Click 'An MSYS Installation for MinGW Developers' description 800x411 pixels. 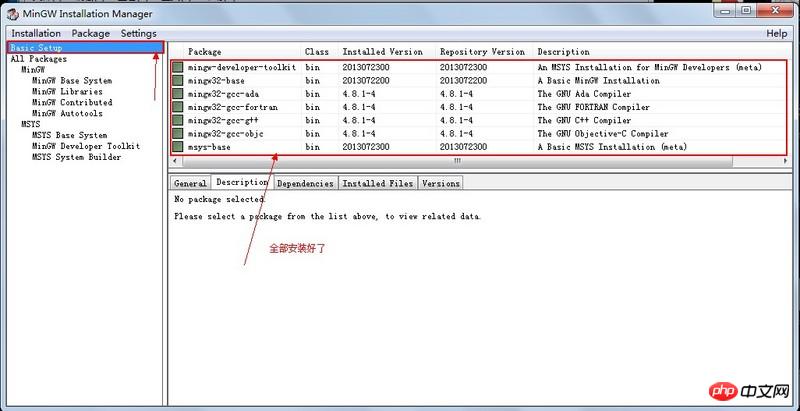click(649, 67)
